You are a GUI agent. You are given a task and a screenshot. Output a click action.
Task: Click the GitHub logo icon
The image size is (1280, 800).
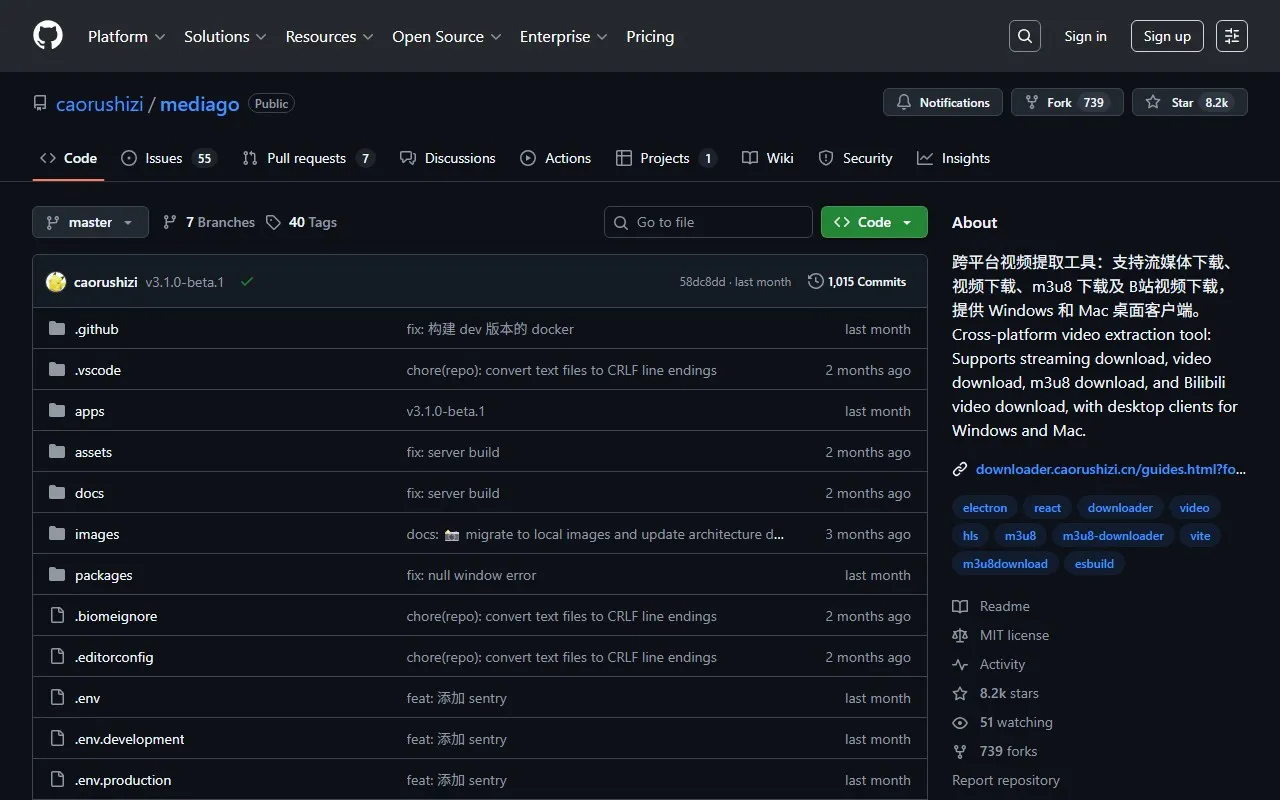48,36
